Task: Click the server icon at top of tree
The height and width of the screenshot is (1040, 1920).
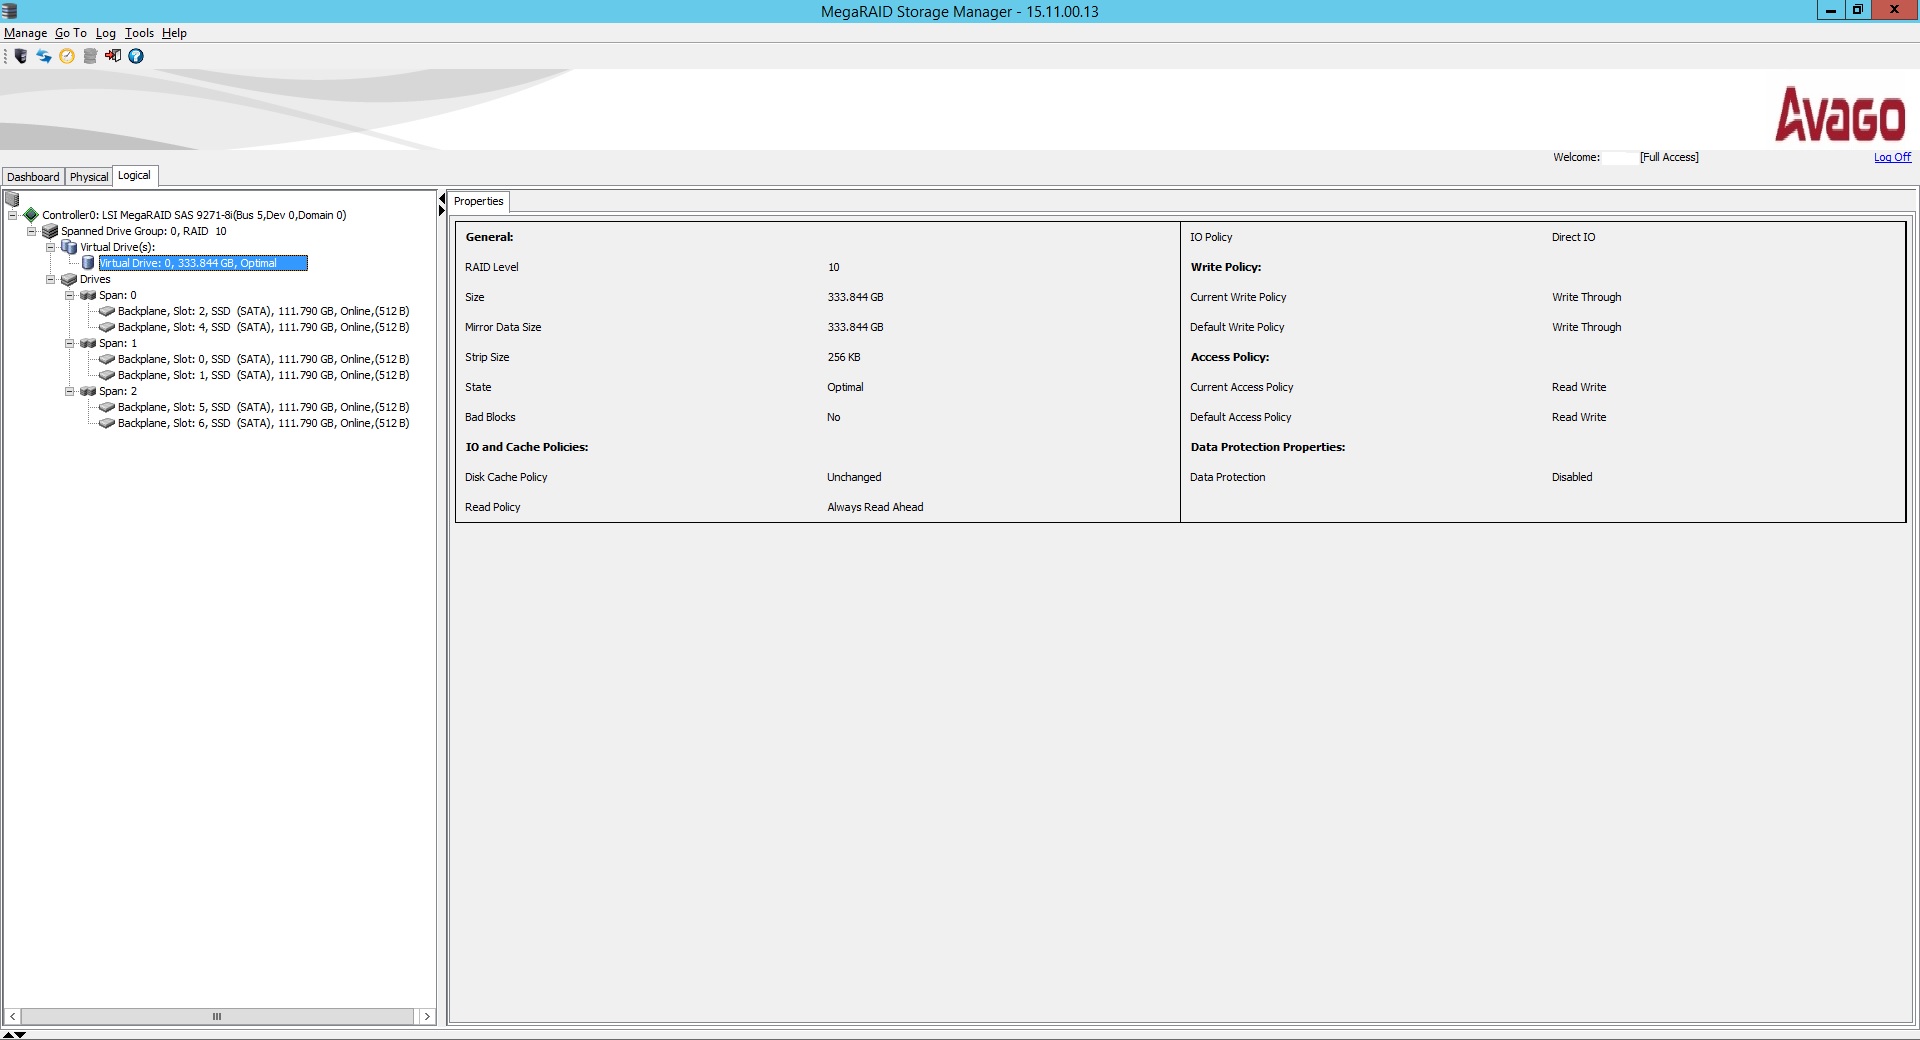Action: tap(12, 199)
